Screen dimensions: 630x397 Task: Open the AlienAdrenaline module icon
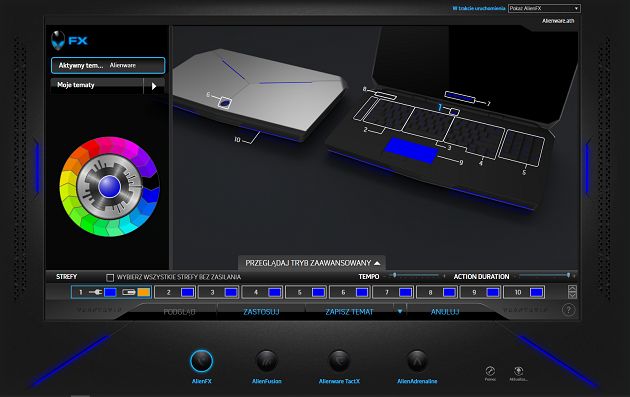tap(417, 361)
